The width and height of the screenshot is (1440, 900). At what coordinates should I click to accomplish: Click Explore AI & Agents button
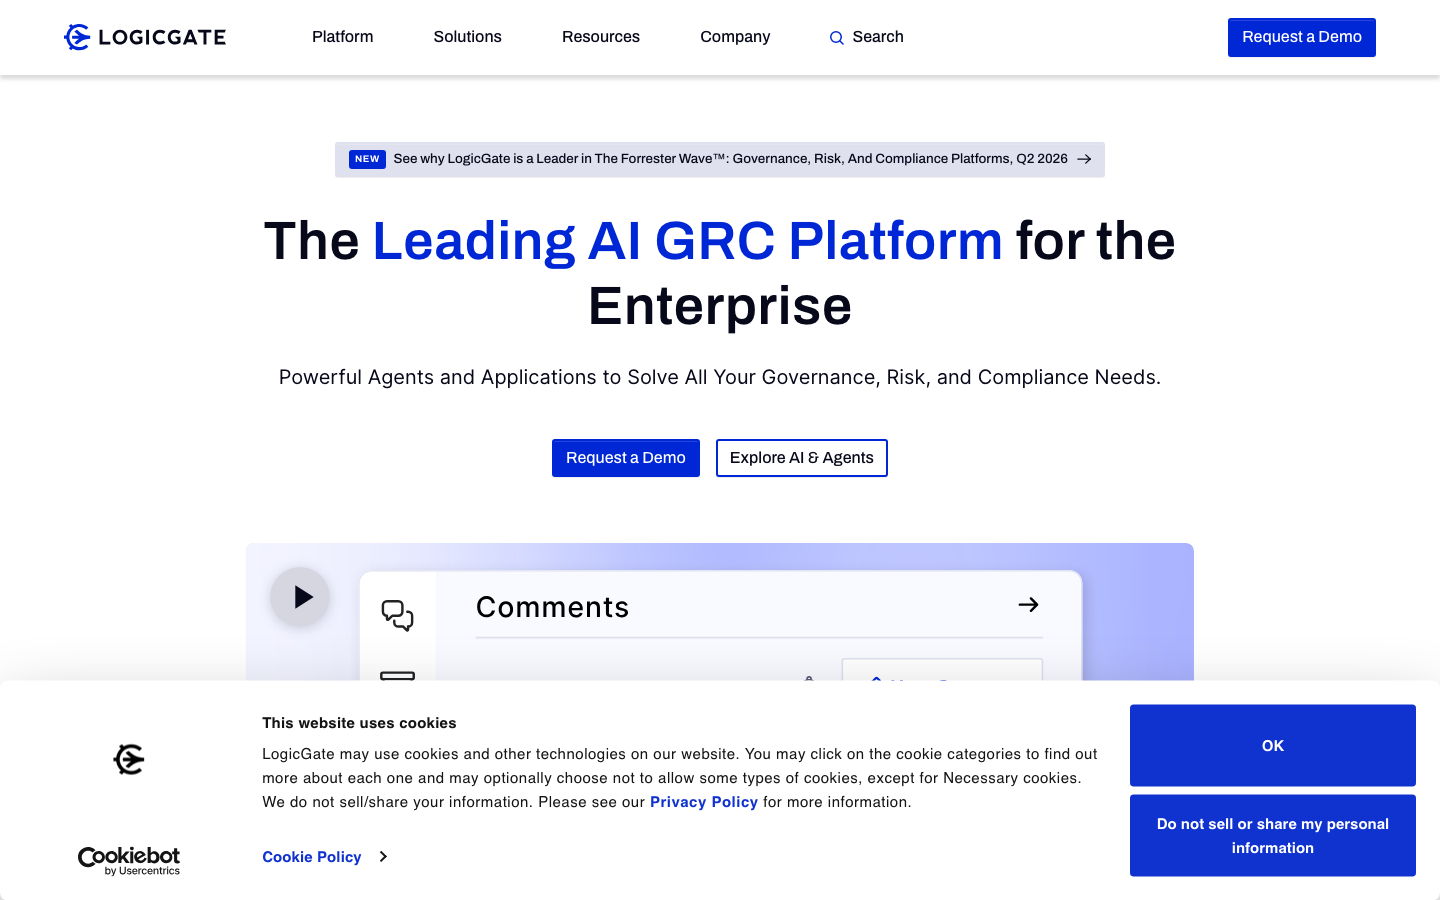[x=801, y=458]
